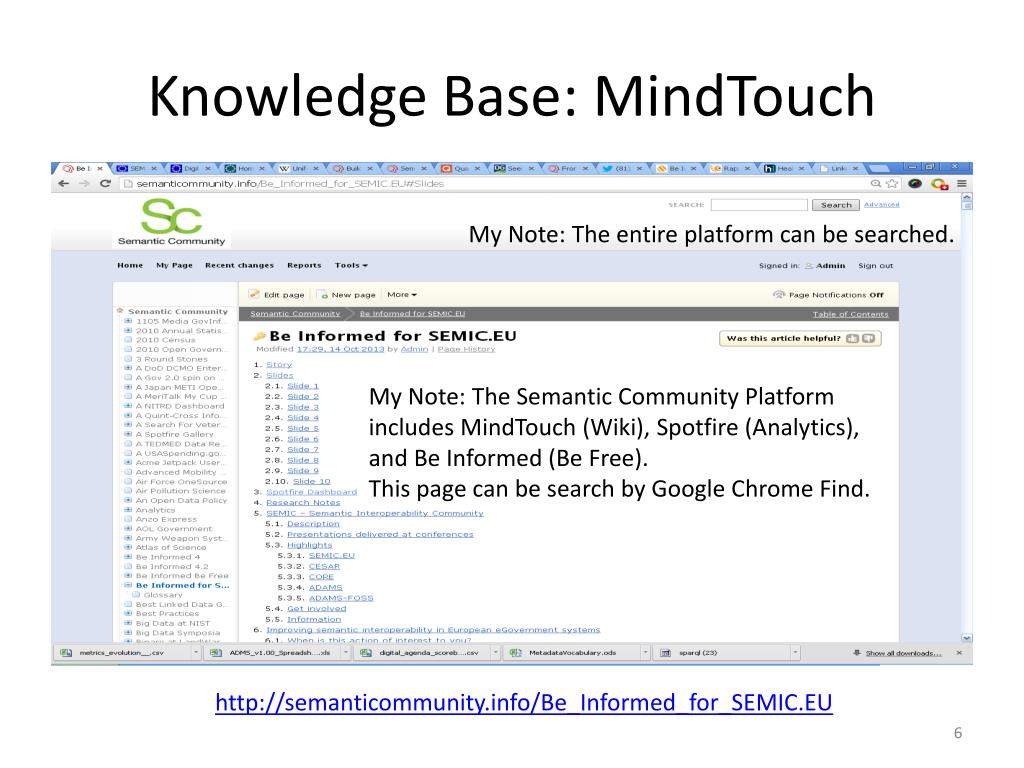This screenshot has height=768, width=1024.
Task: Click the Sign out link
Action: click(x=876, y=266)
